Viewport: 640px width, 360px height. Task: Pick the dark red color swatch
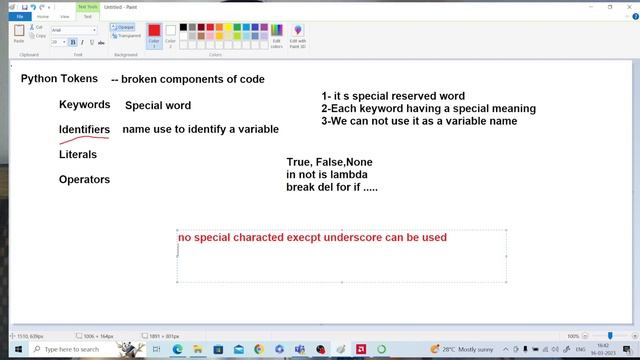[201, 27]
